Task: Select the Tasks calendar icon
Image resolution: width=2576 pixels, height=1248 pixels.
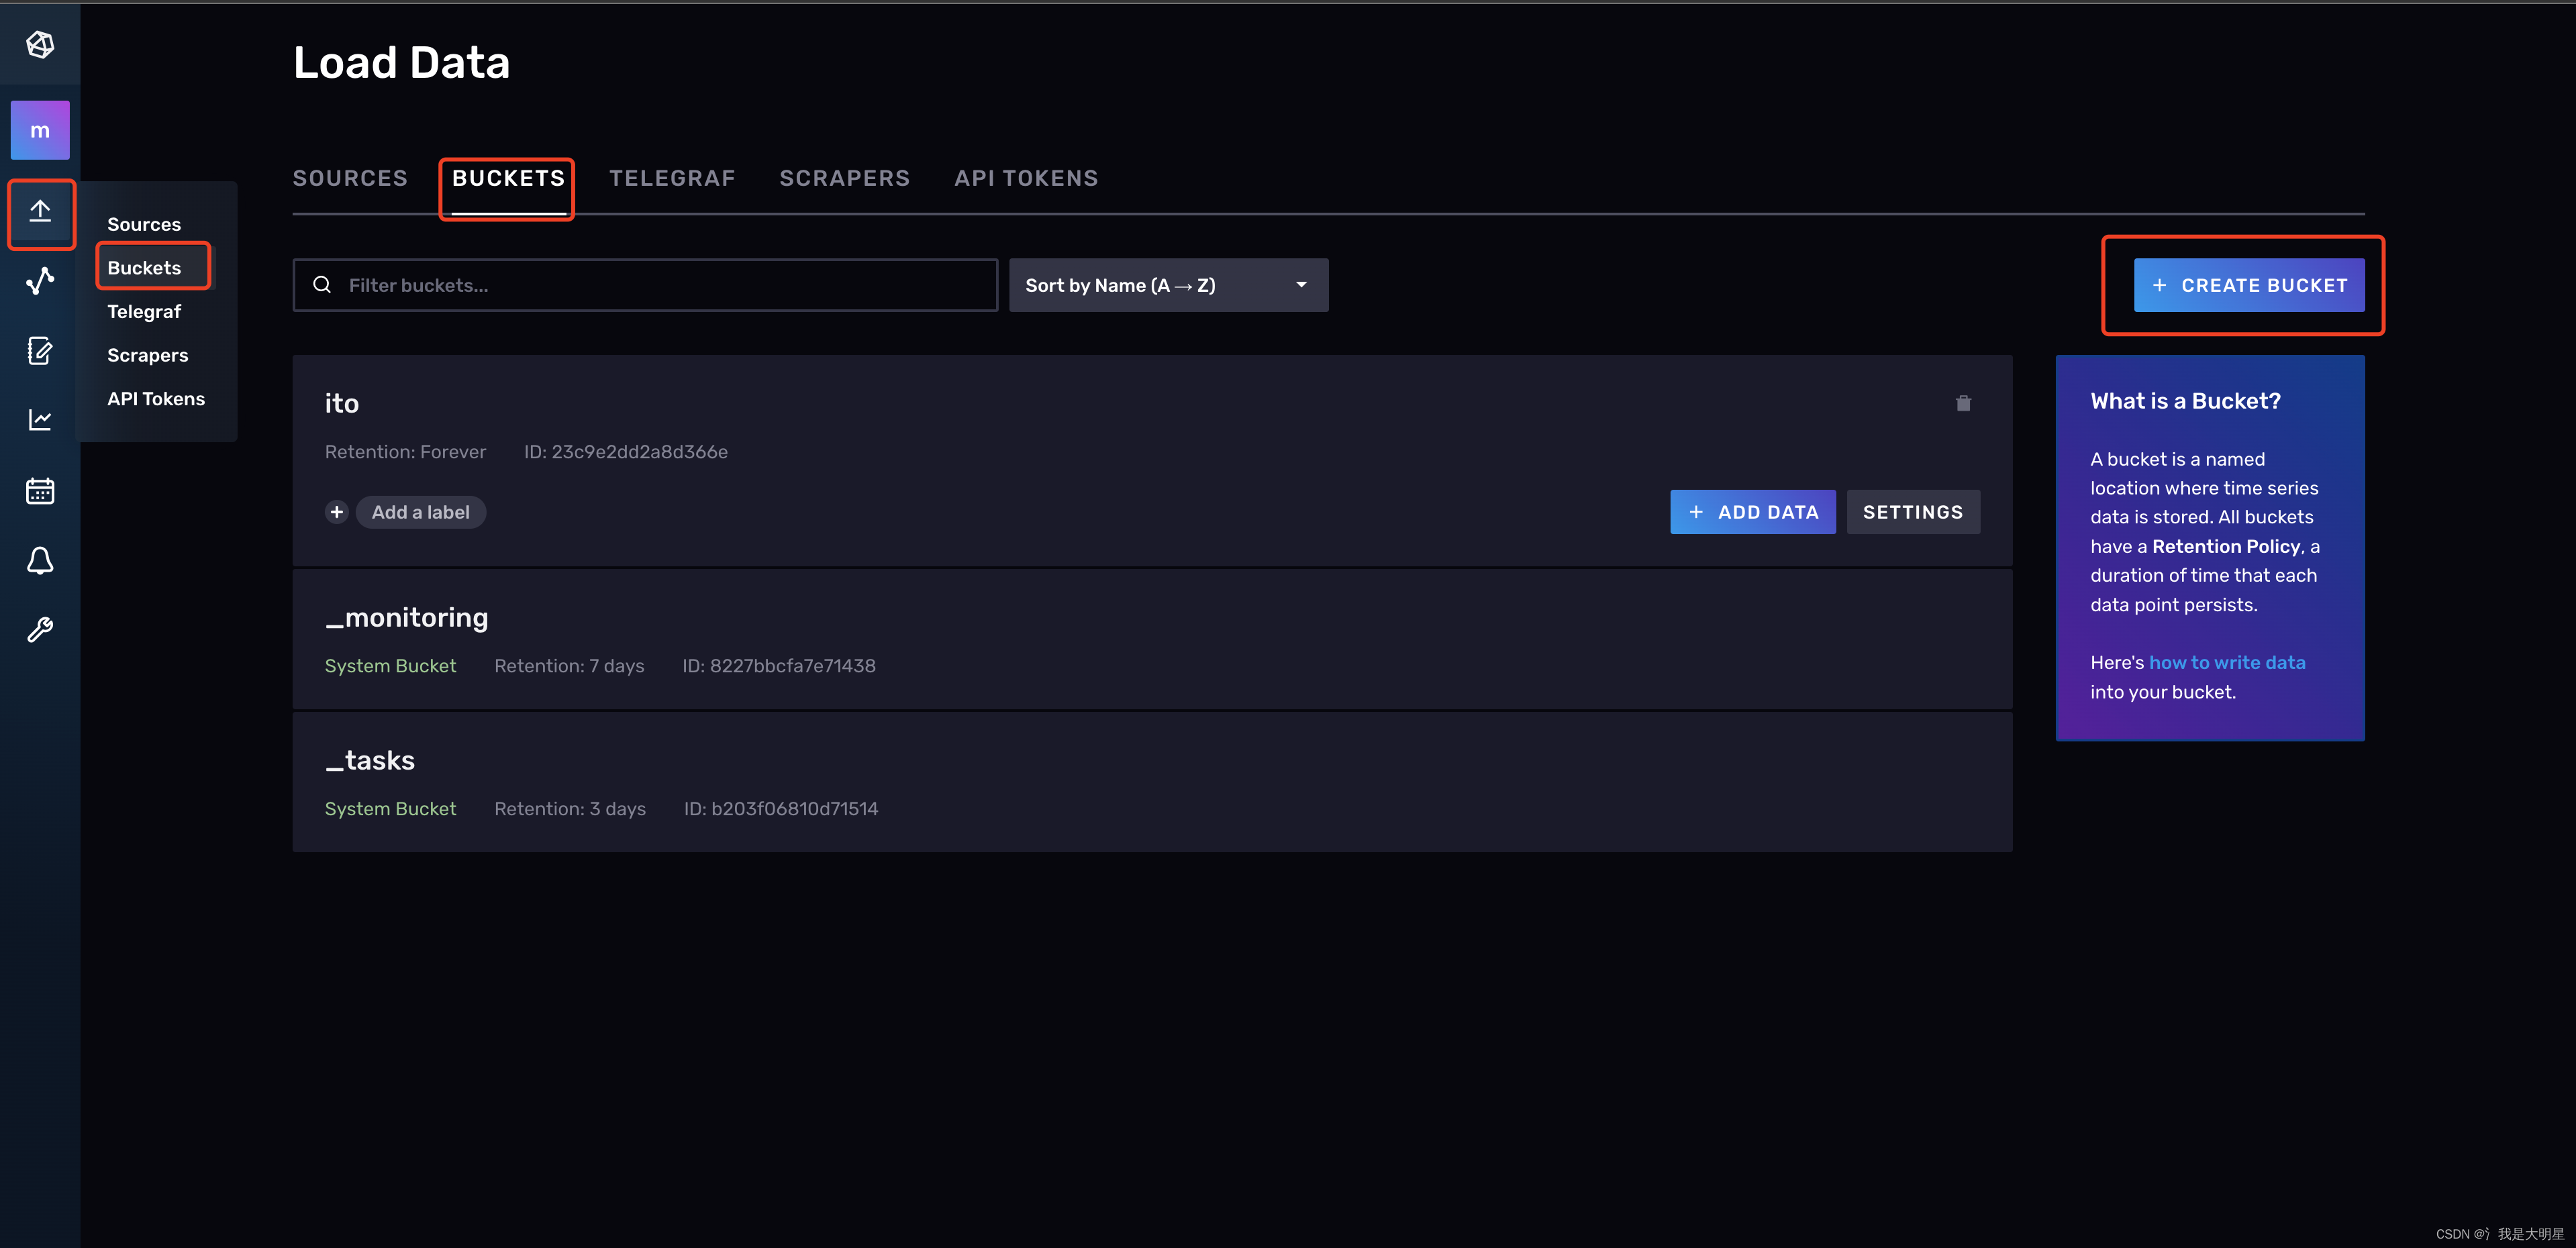Action: pyautogui.click(x=40, y=490)
